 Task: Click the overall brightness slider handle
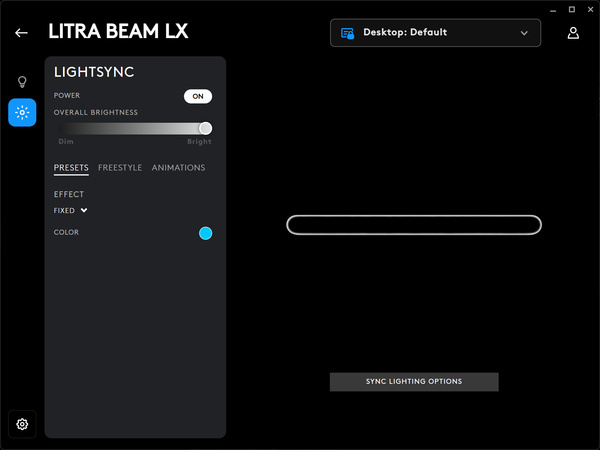coord(205,128)
